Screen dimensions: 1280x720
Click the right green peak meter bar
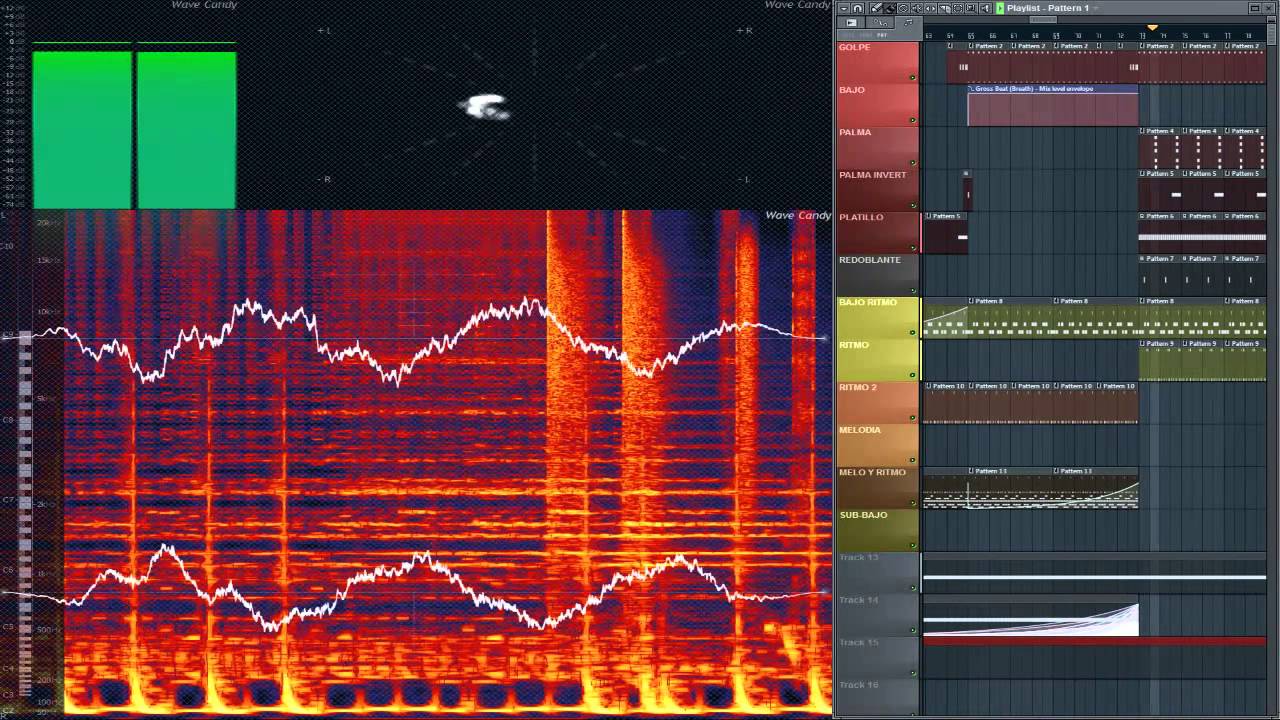point(186,130)
